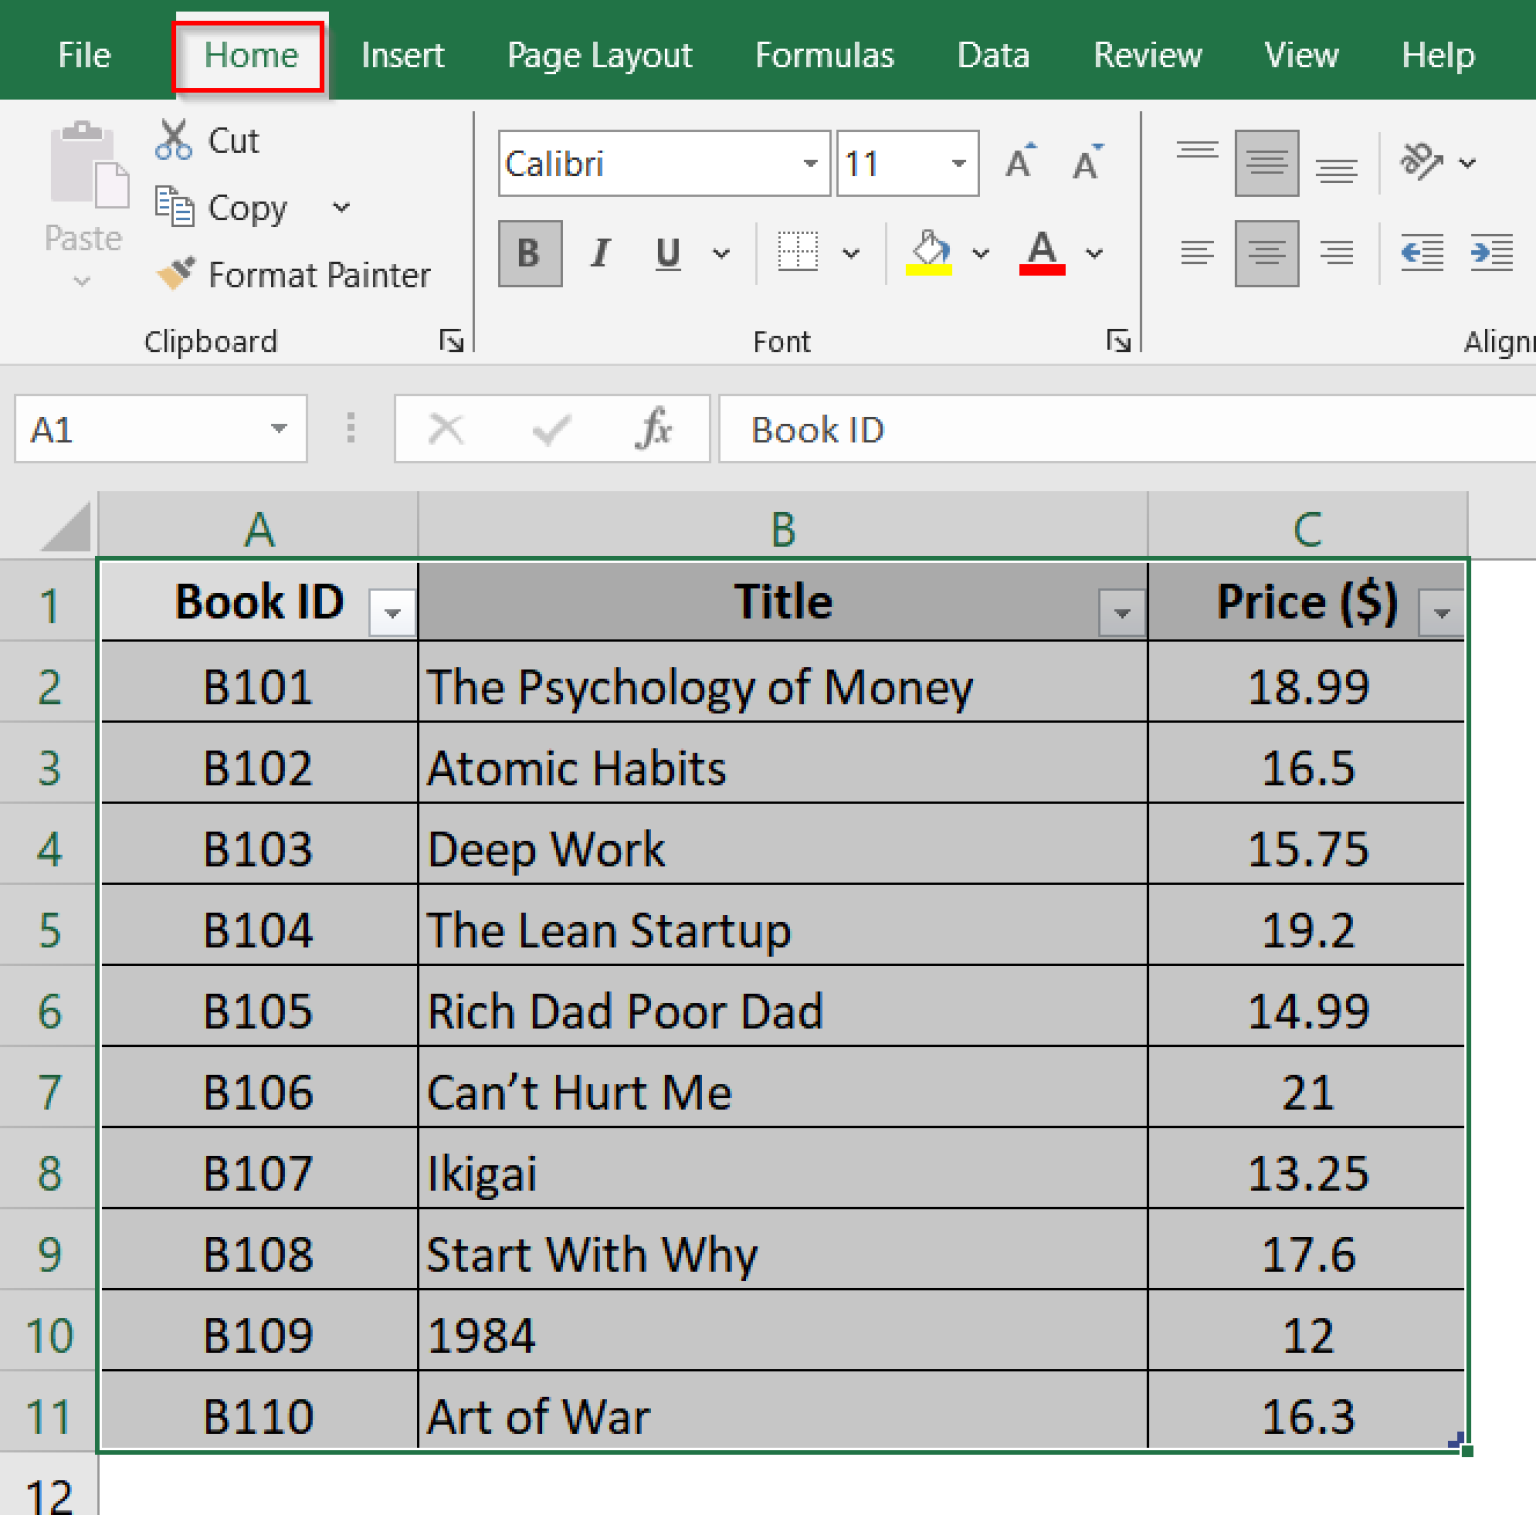The height and width of the screenshot is (1515, 1536).
Task: Apply italic formatting
Action: coord(599,253)
